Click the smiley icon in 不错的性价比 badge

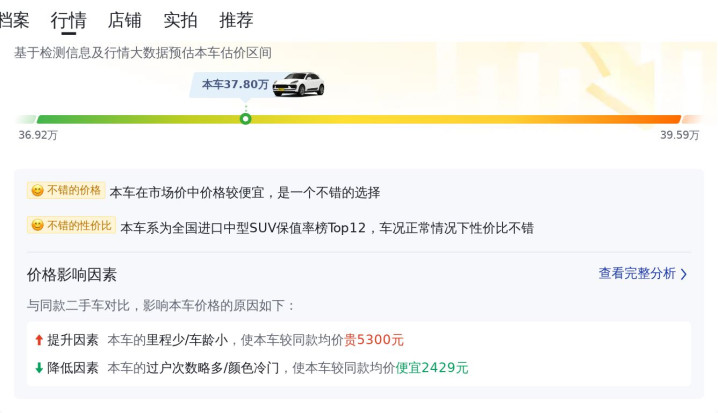pyautogui.click(x=38, y=225)
